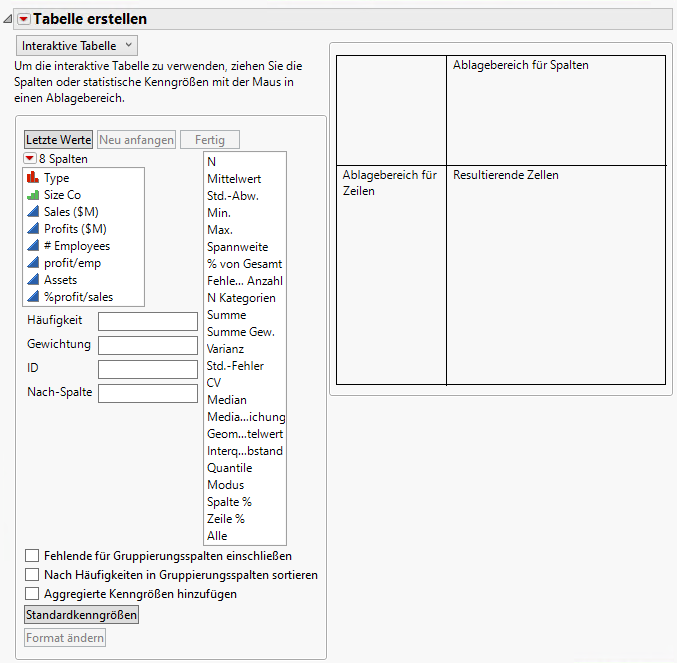Enable Fehlende für Gruppierungsspalten einschließen checkbox
The height and width of the screenshot is (663, 677).
[32, 556]
